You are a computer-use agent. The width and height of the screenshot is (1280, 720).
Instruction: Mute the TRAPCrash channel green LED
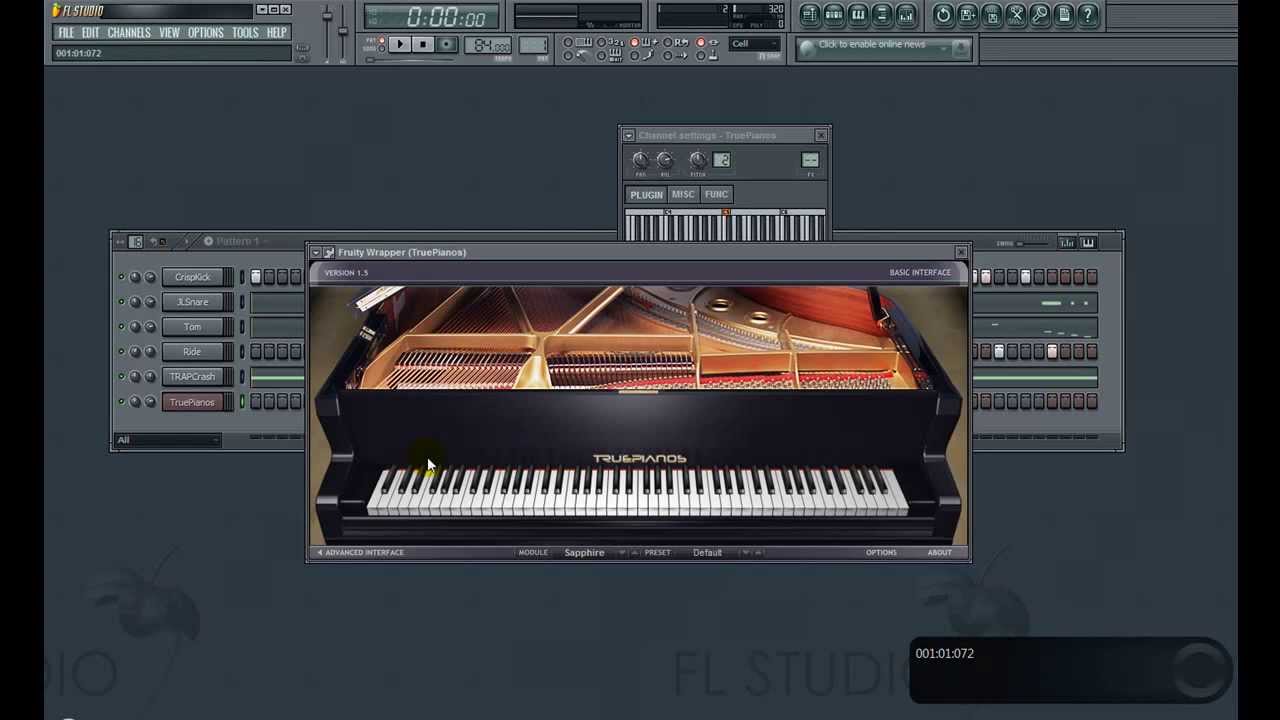pyautogui.click(x=121, y=377)
